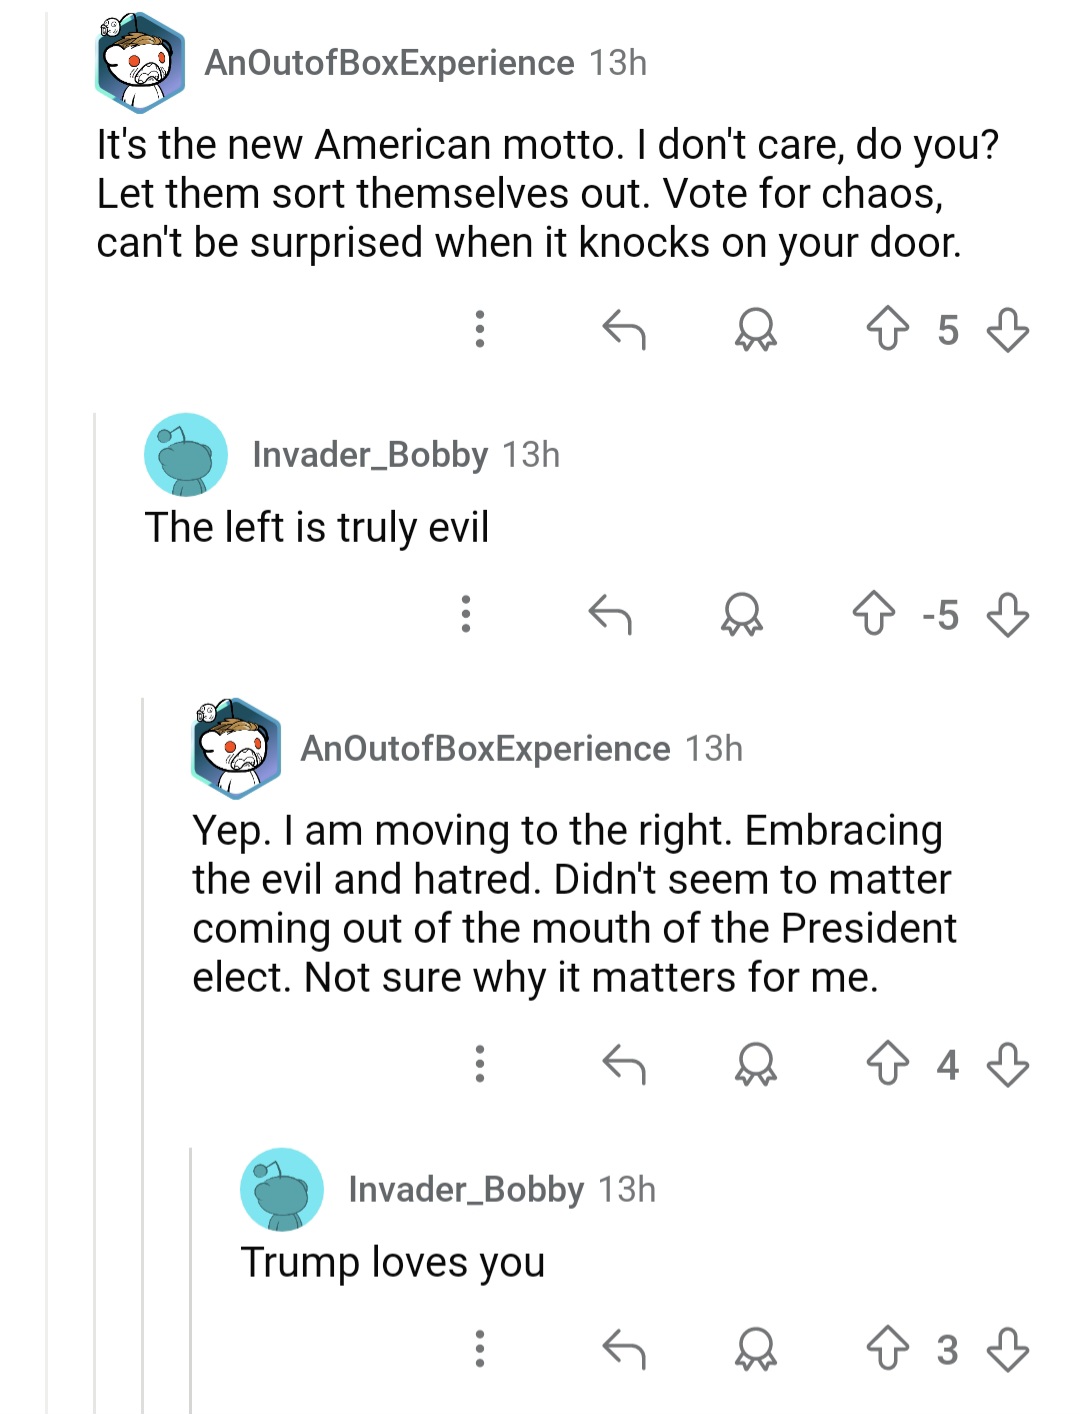
Task: Downvote the 'new American motto' comment
Action: (1007, 329)
